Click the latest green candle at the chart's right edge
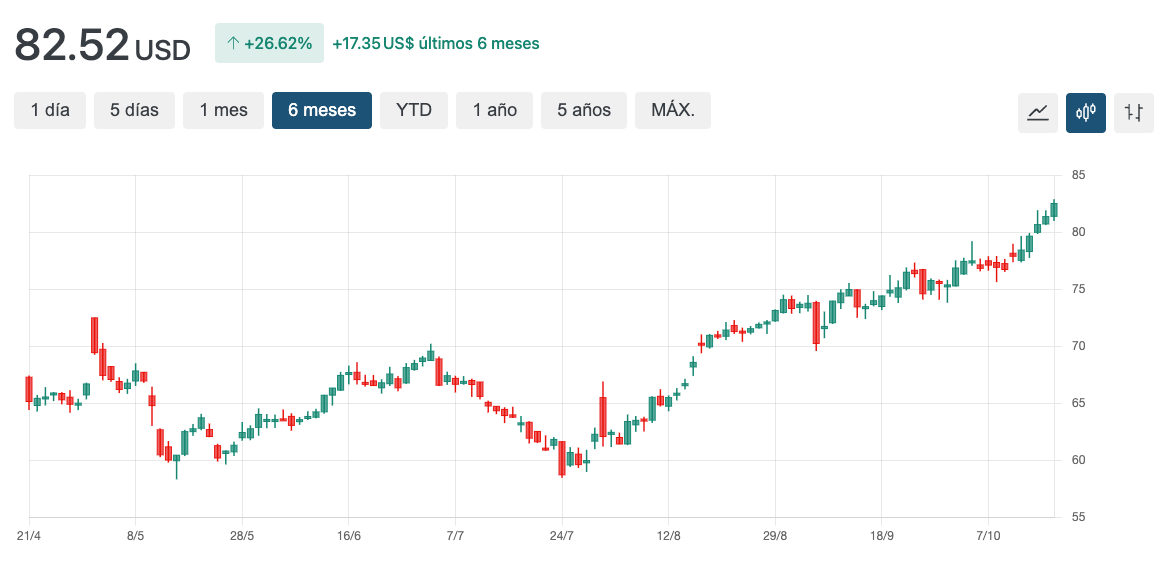This screenshot has height=561, width=1166. pyautogui.click(x=1054, y=210)
